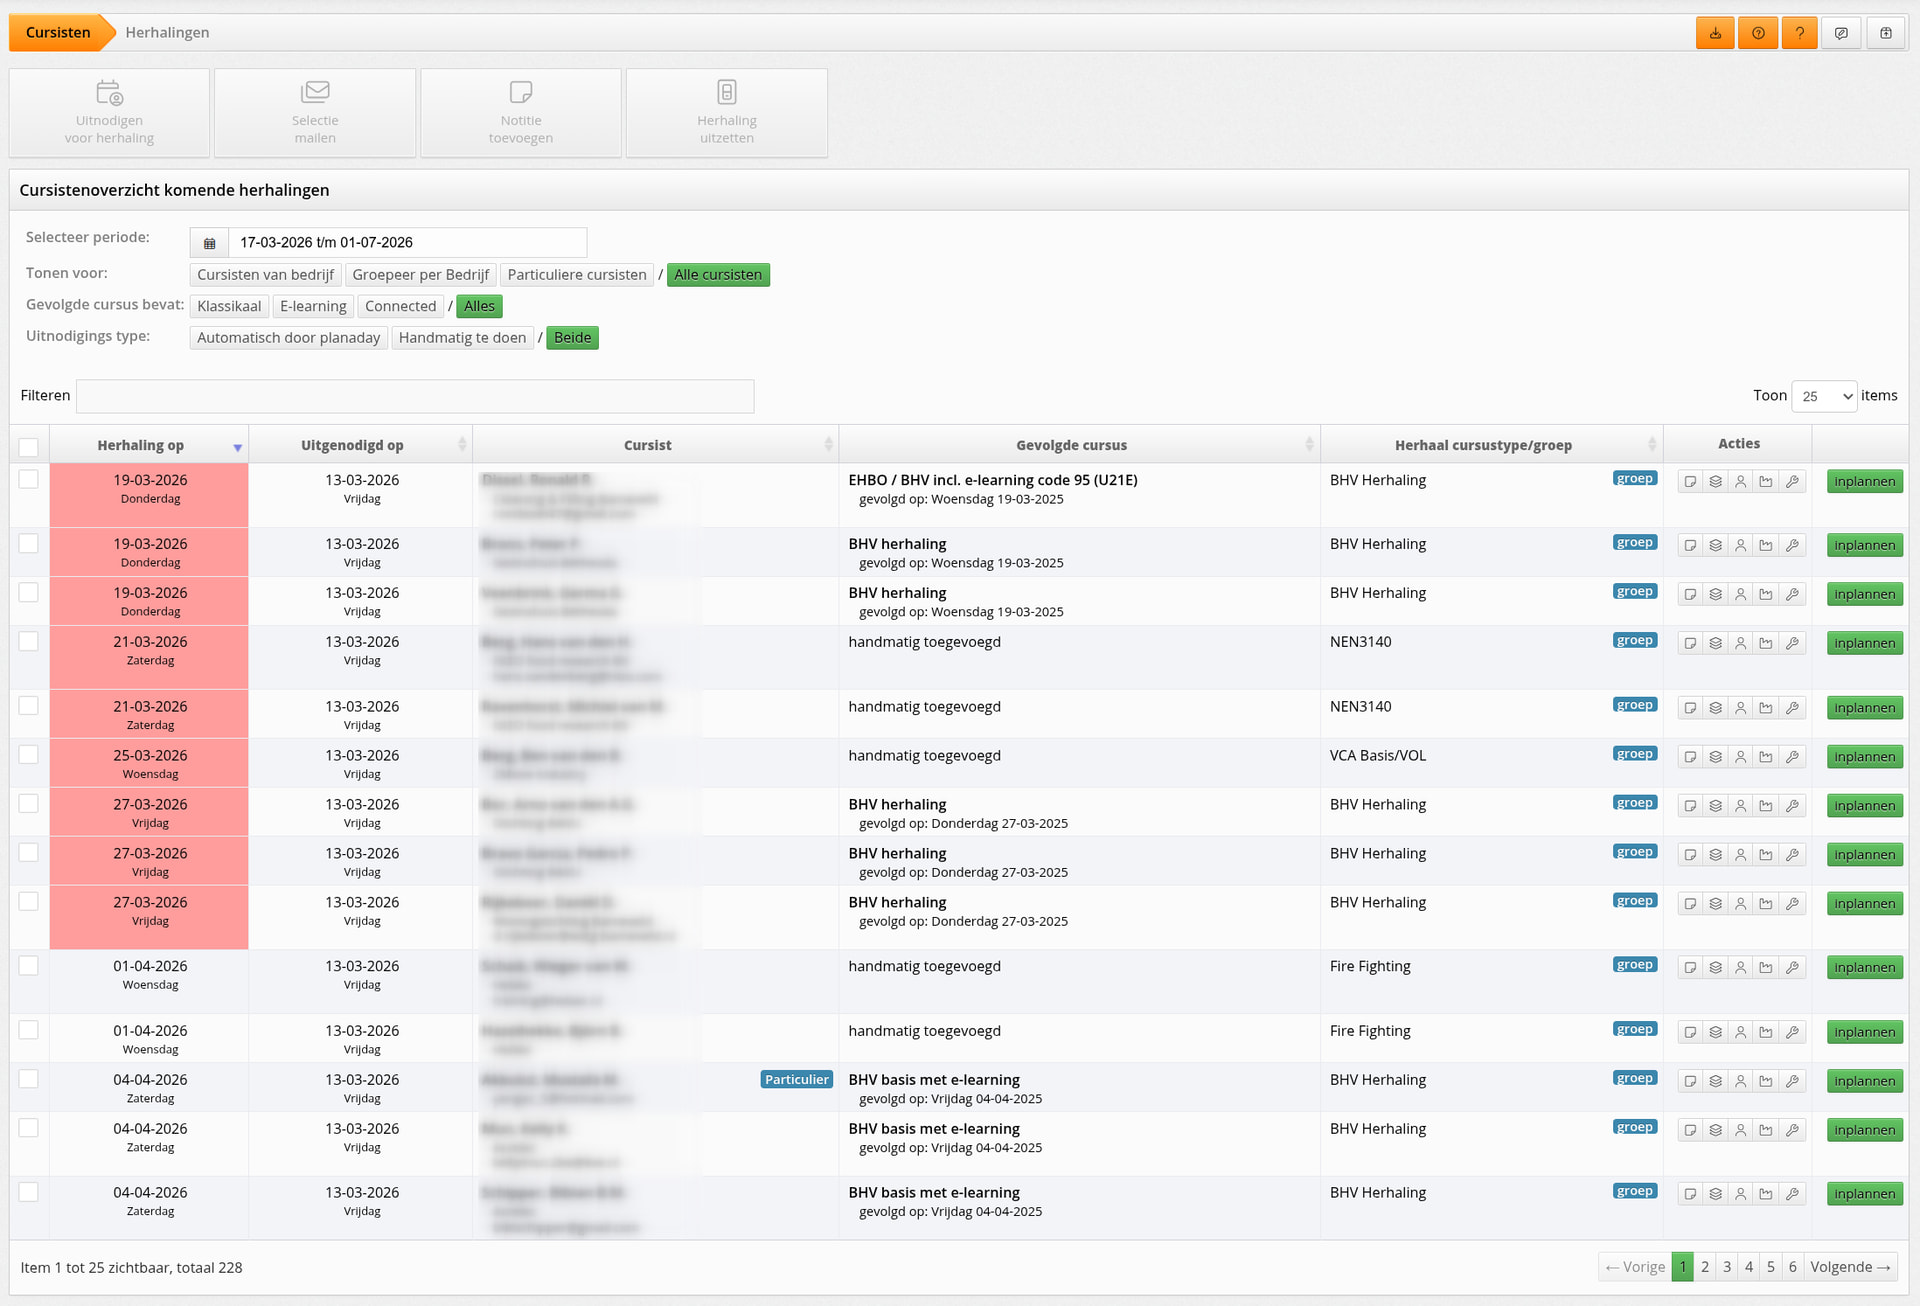Click the note icon in first row actions
This screenshot has height=1306, width=1920.
click(1690, 482)
